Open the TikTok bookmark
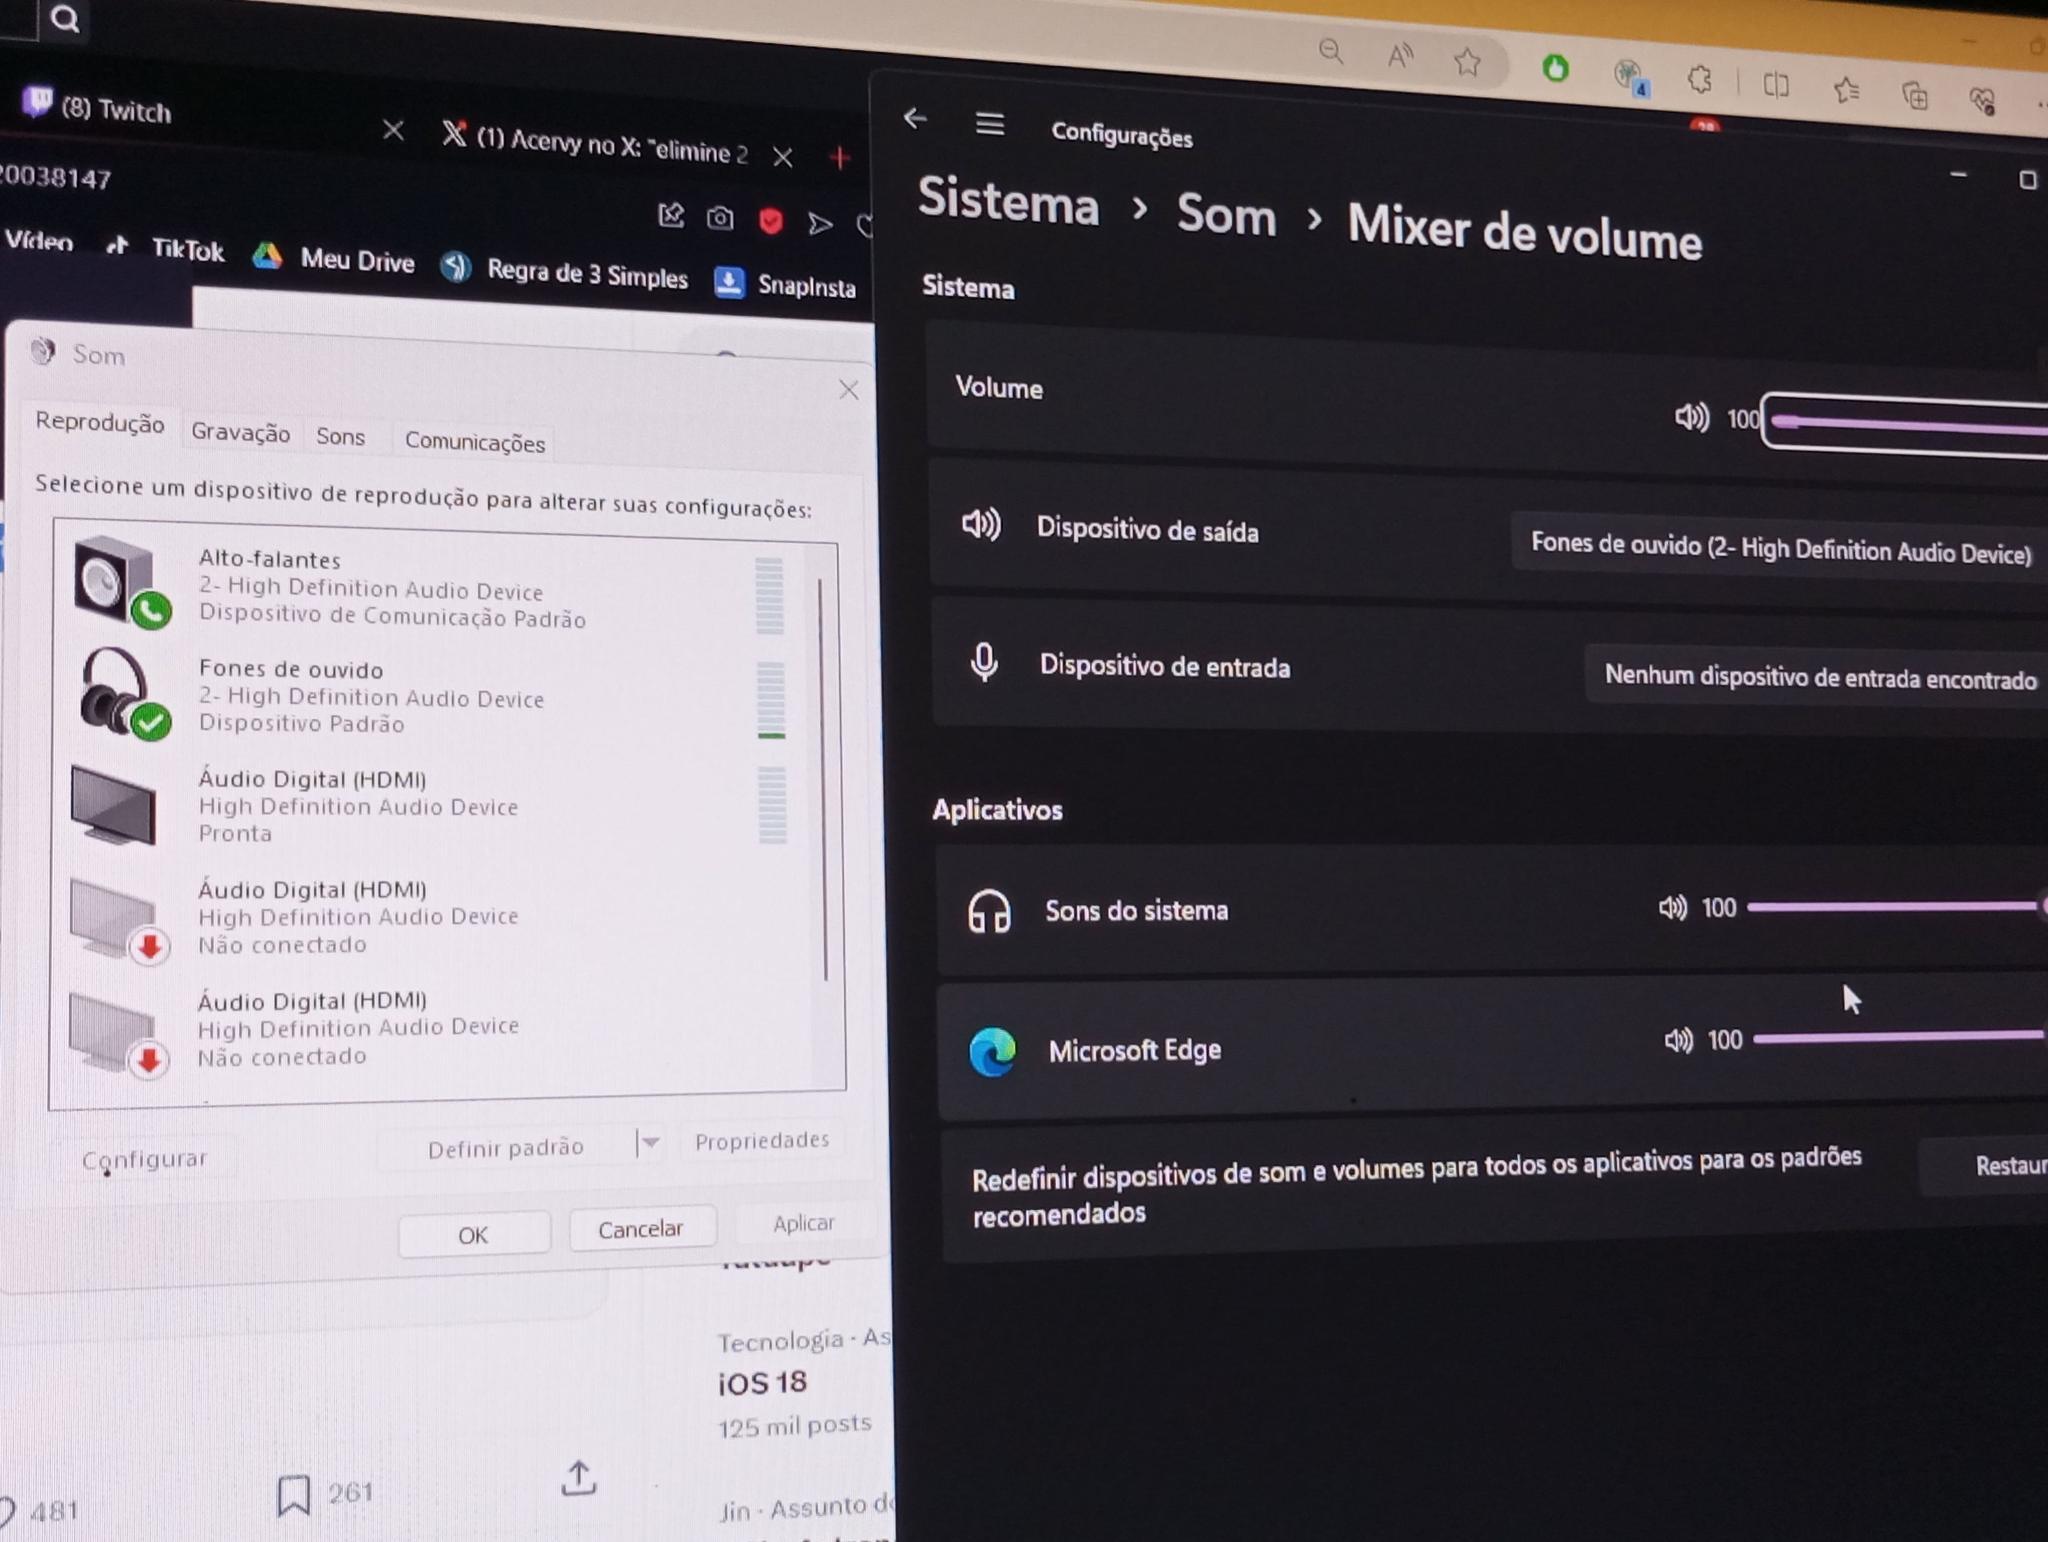Image resolution: width=2048 pixels, height=1542 pixels. click(167, 247)
